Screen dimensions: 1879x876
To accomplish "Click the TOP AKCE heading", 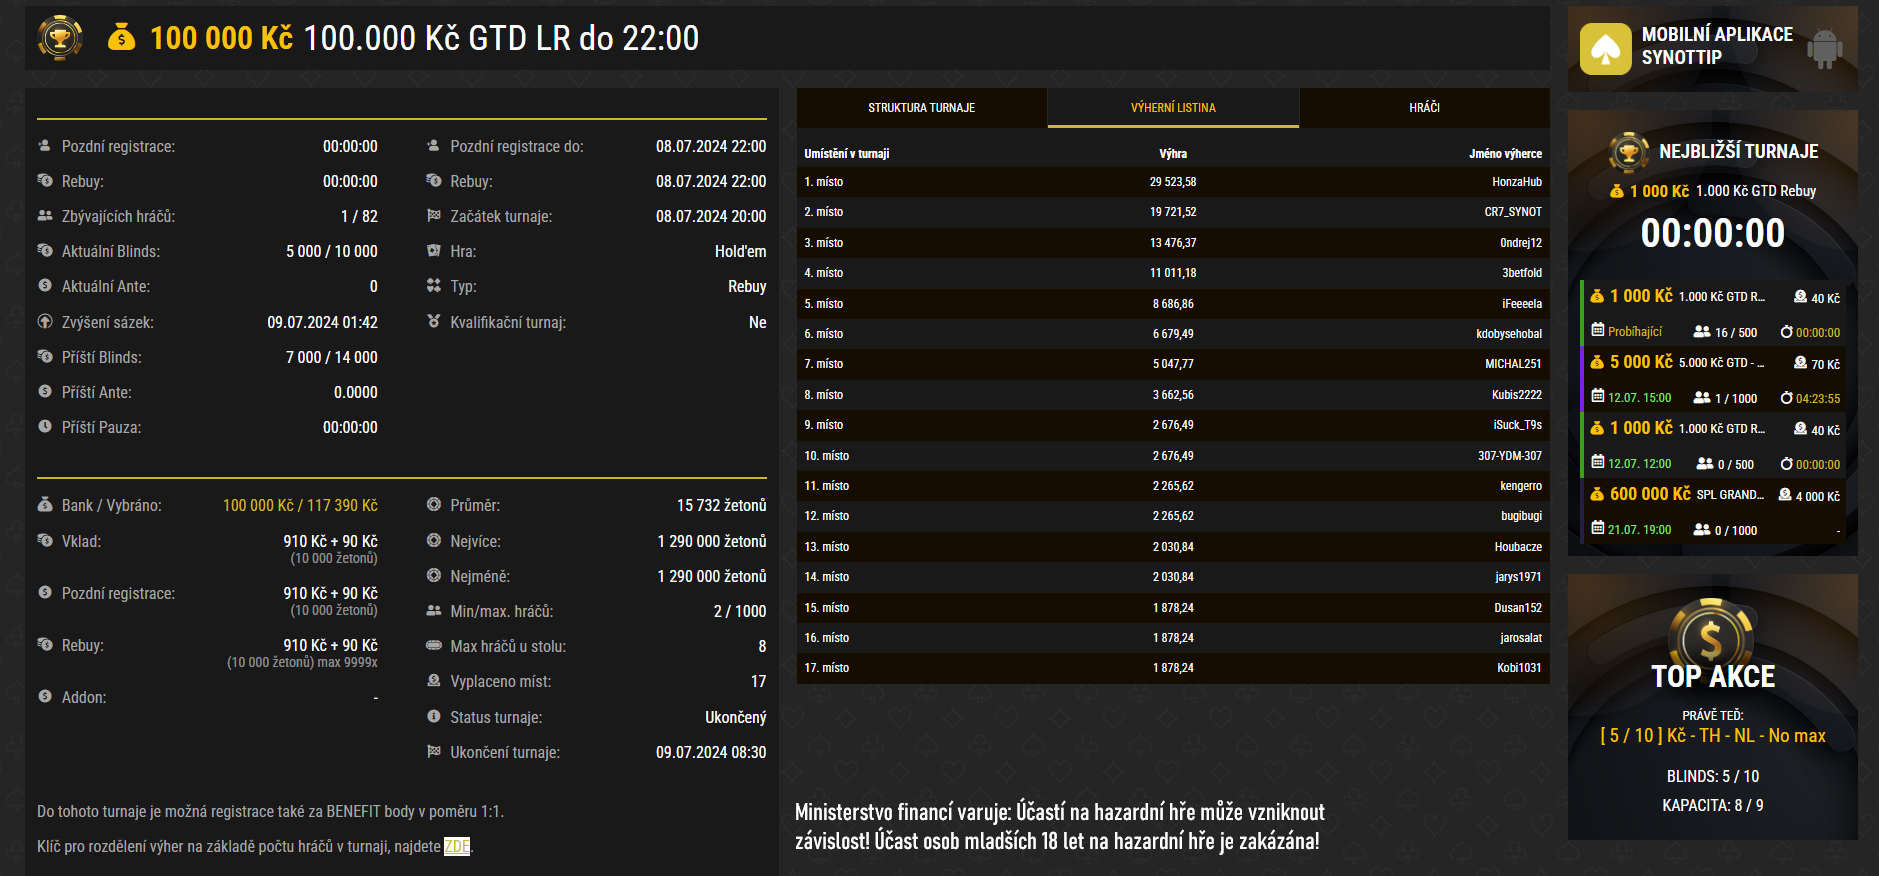I will point(1713,677).
